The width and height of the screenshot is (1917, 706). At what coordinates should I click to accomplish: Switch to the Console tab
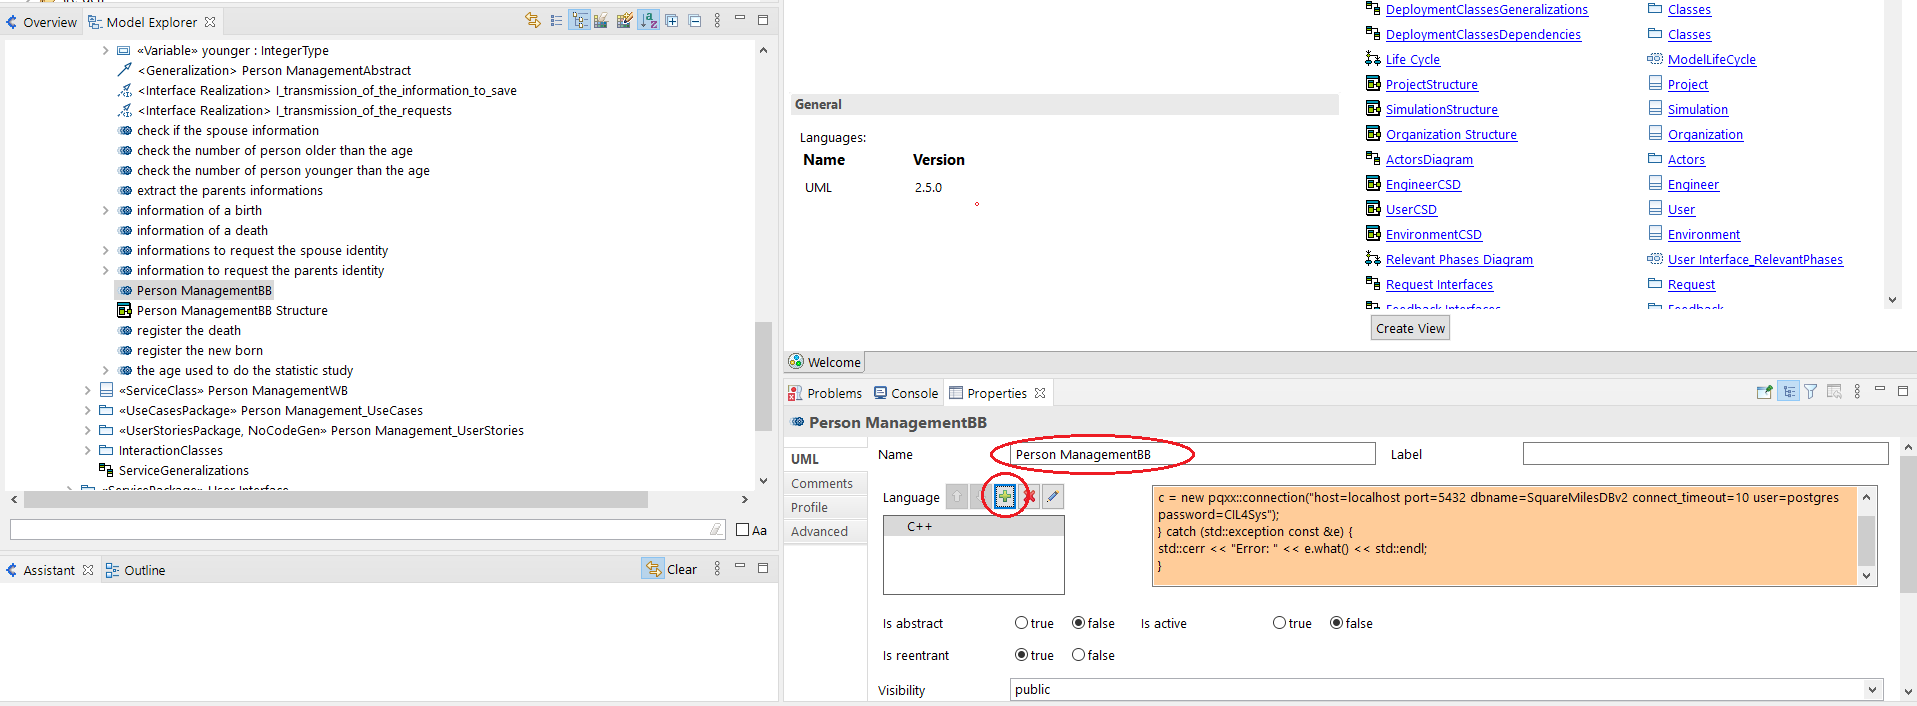906,393
